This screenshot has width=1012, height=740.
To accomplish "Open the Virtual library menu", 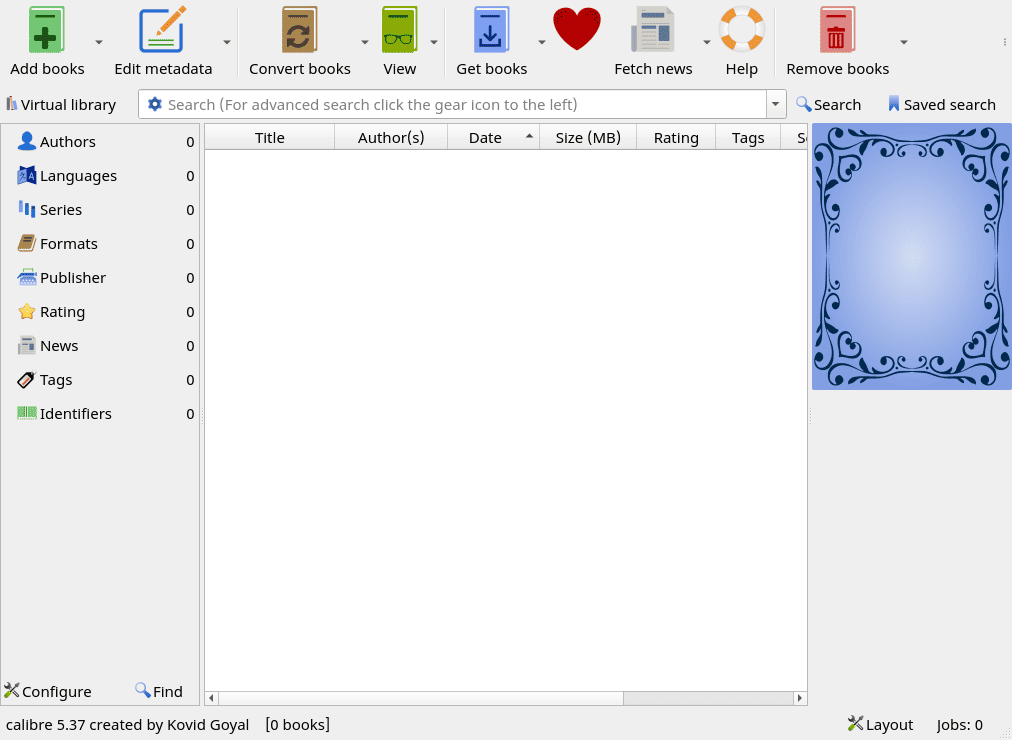I will pyautogui.click(x=61, y=105).
